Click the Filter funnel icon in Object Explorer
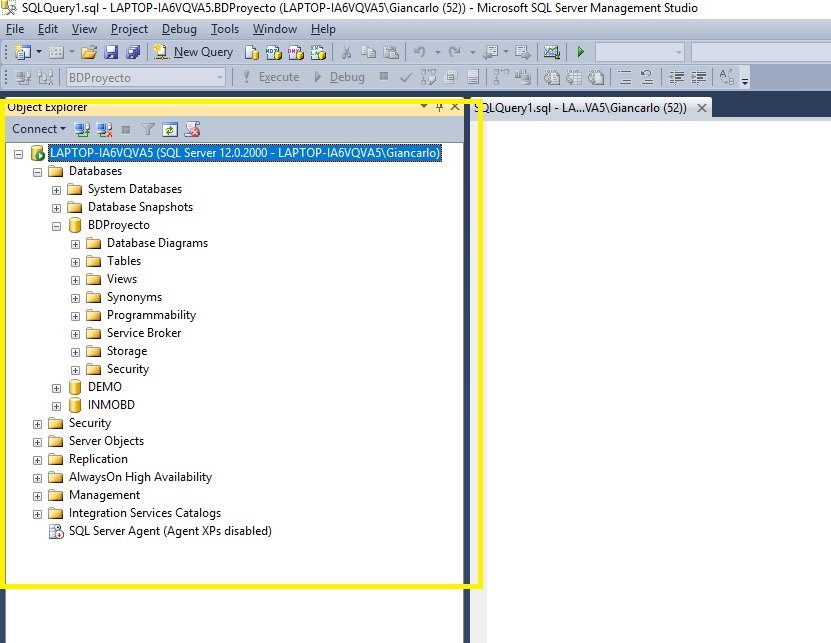The height and width of the screenshot is (643, 831). pyautogui.click(x=148, y=129)
